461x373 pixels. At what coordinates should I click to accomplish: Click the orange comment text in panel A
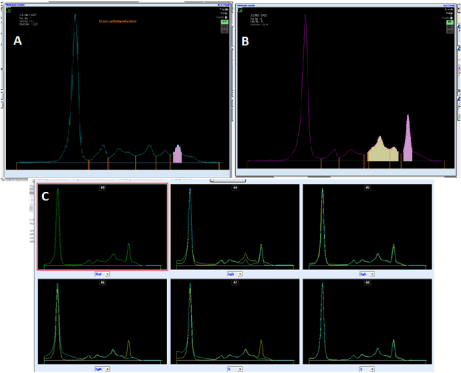pos(117,21)
